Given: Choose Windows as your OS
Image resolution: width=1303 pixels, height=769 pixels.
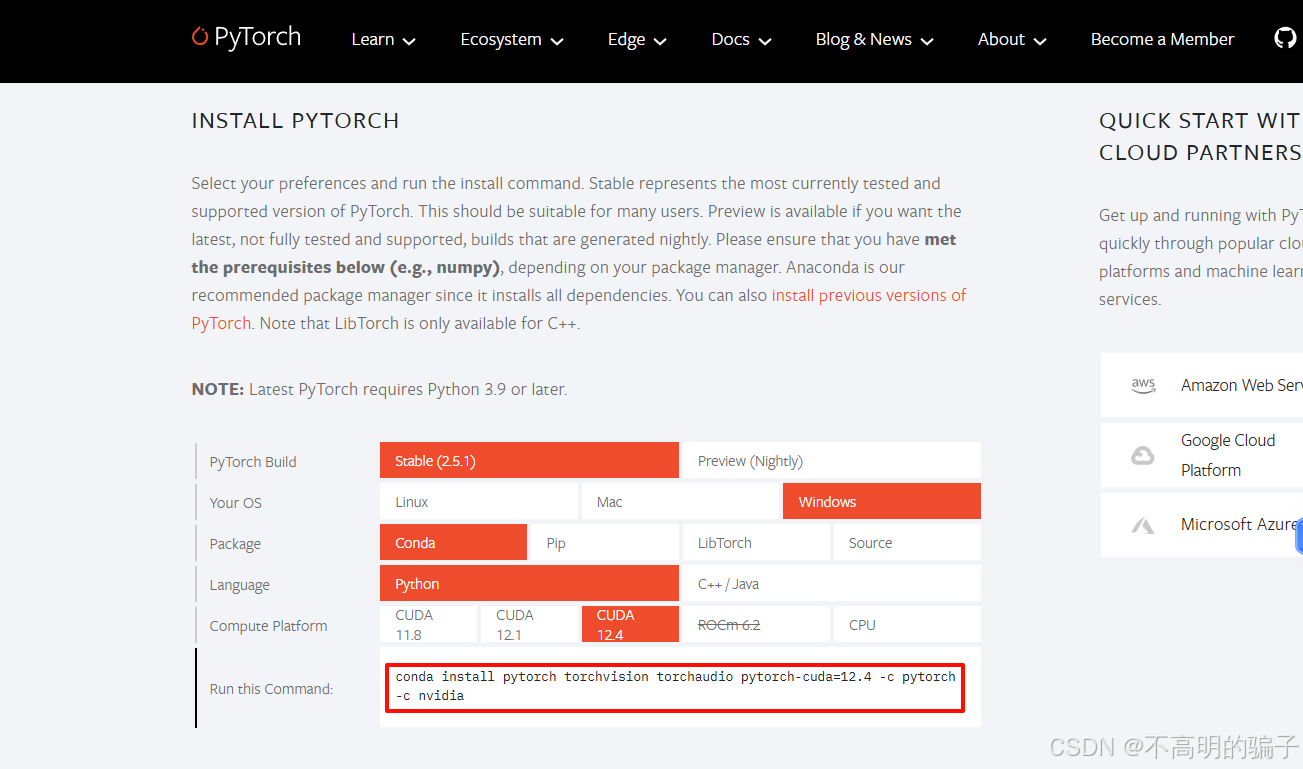Looking at the screenshot, I should (882, 501).
